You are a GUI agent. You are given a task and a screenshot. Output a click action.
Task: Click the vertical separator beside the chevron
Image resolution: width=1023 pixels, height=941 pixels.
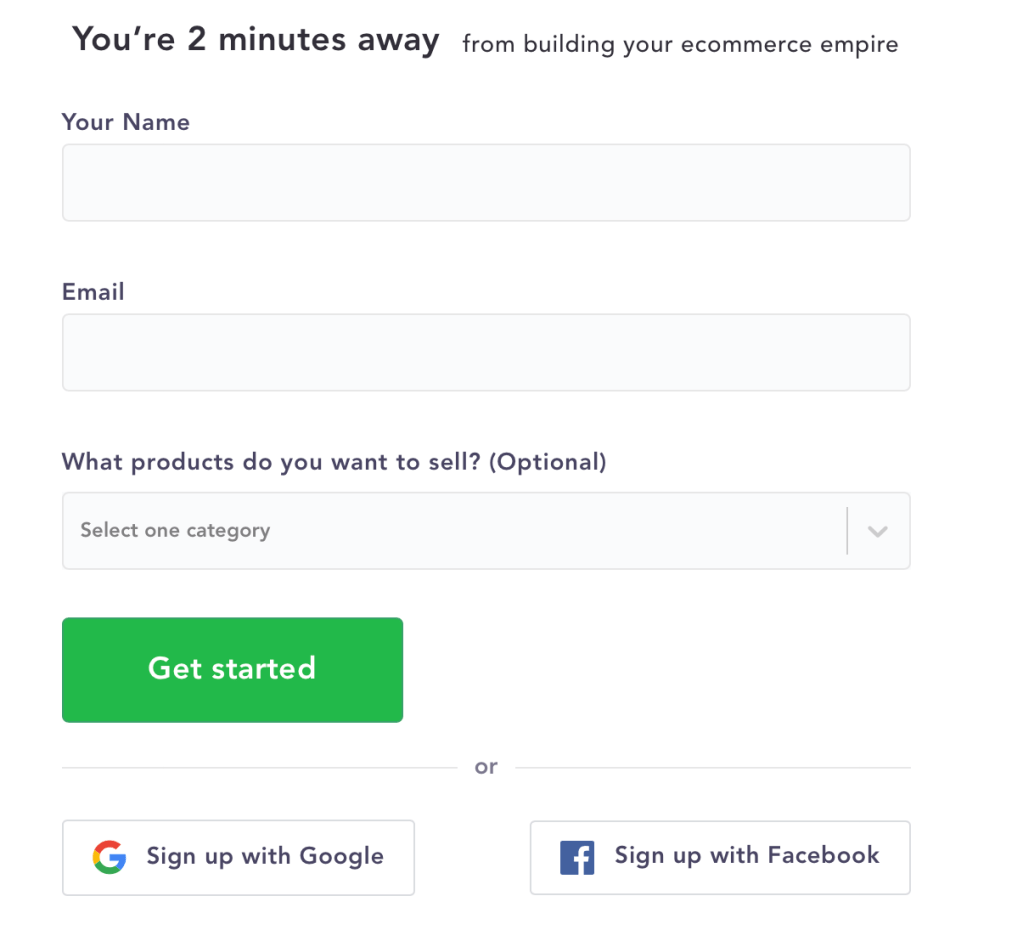(847, 531)
